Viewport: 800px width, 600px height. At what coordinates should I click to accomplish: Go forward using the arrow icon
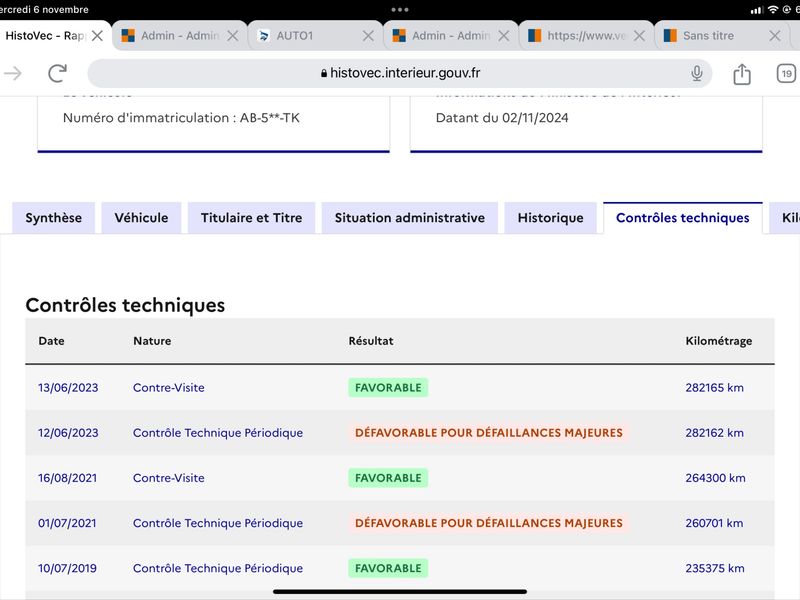[x=13, y=73]
